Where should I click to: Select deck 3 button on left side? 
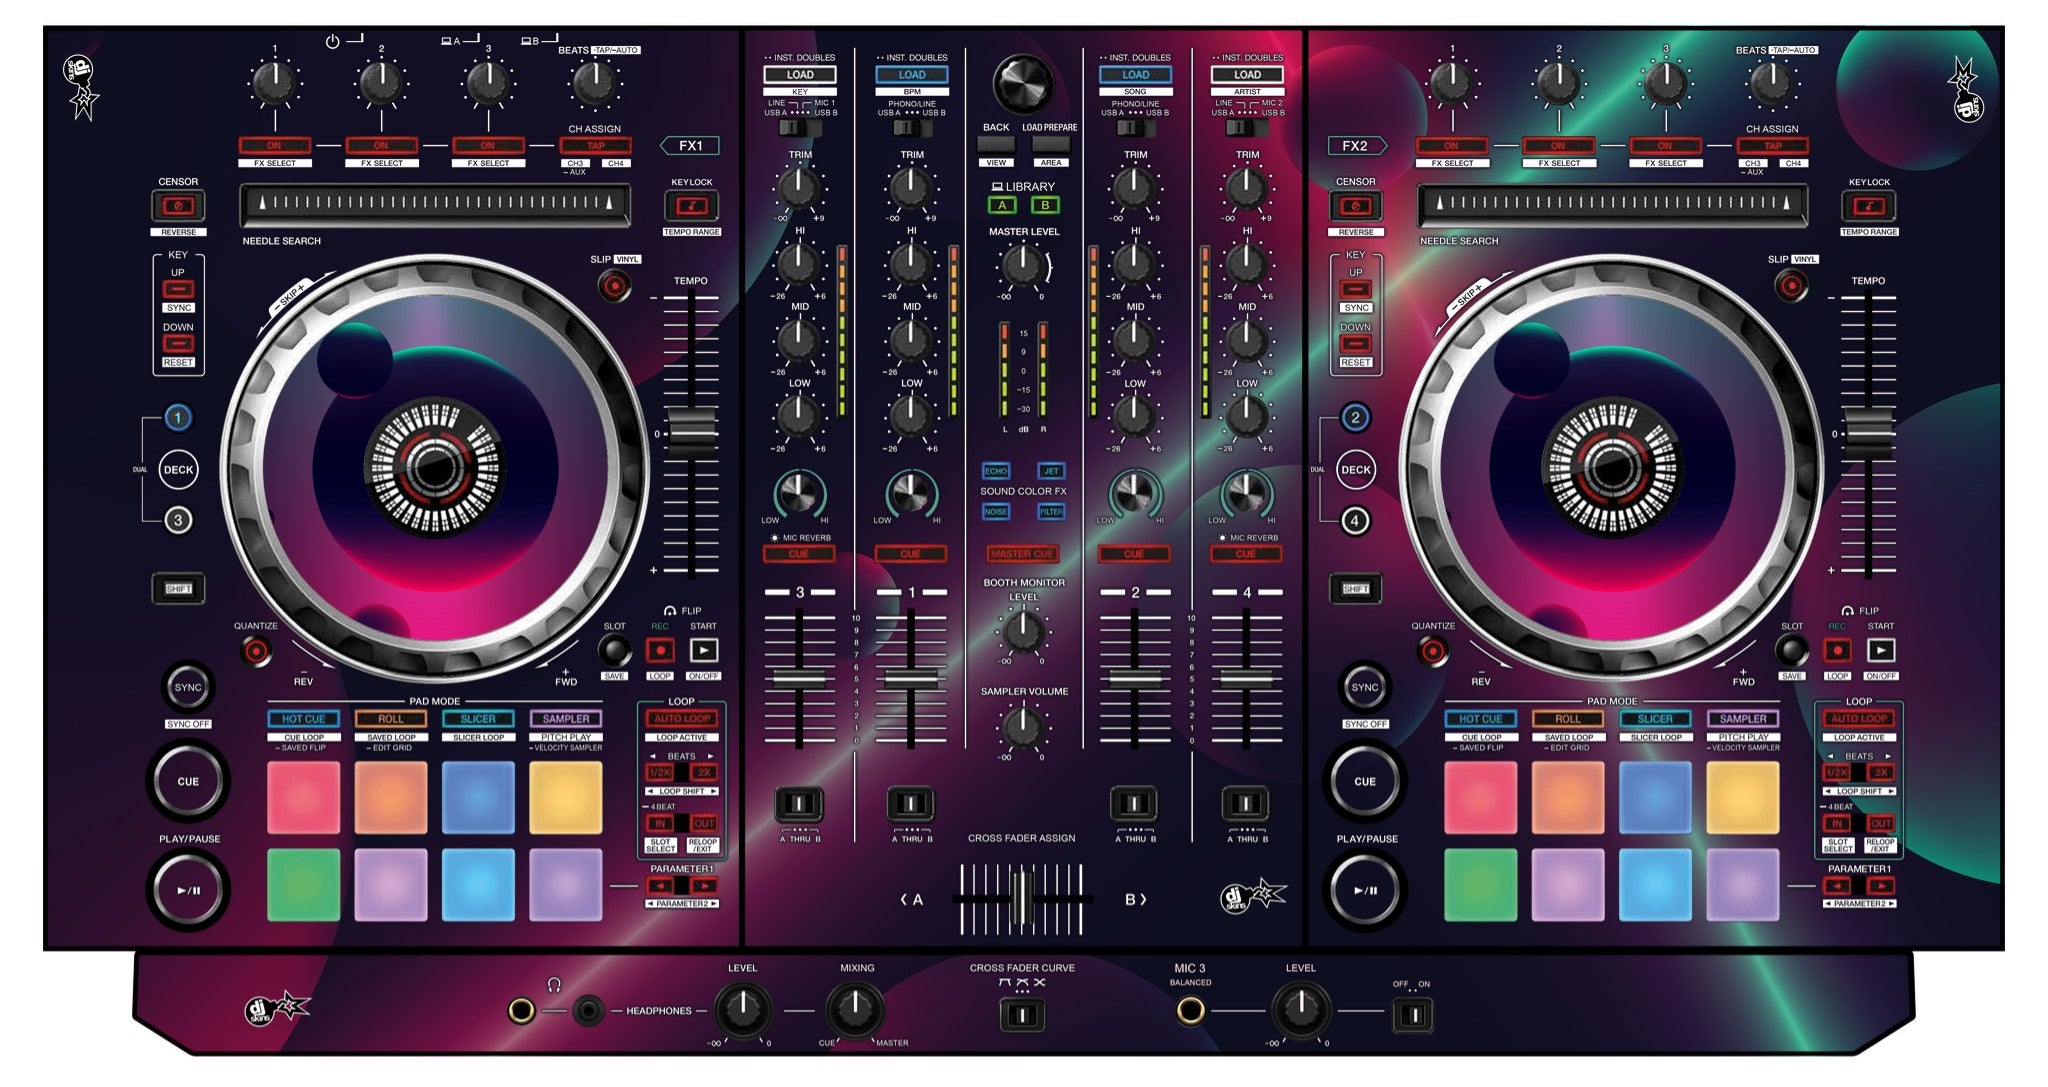(178, 520)
